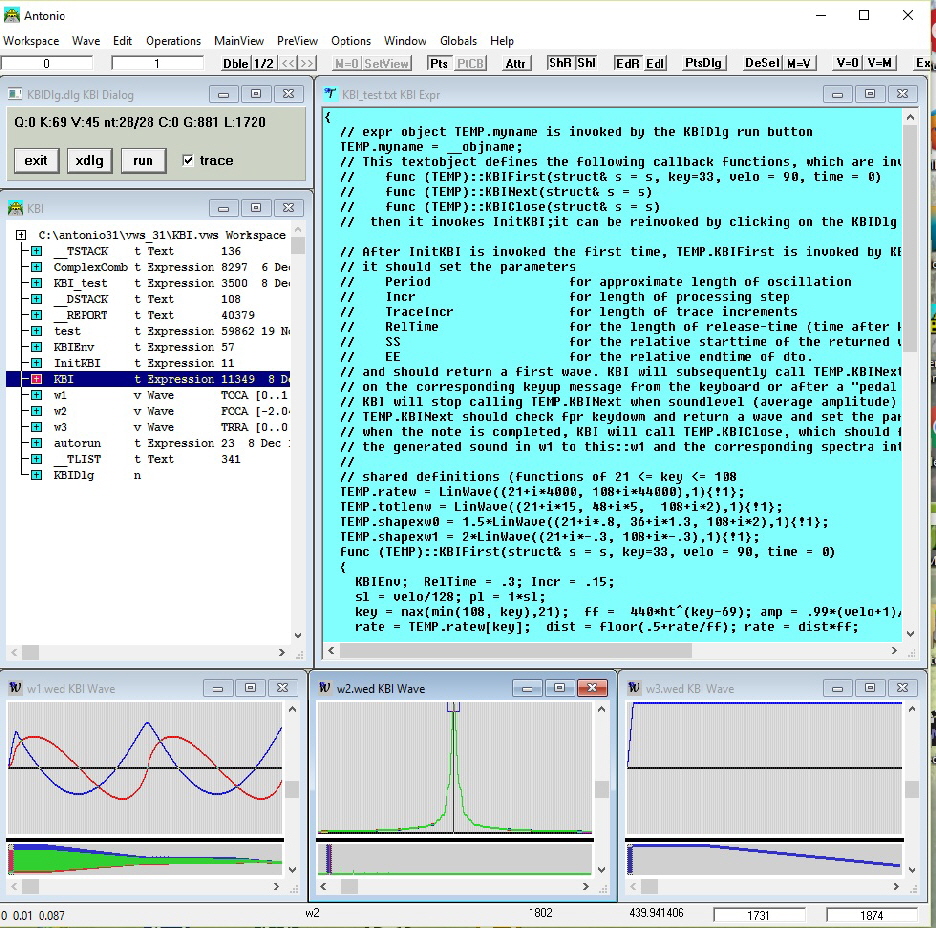Select the PtsDlg toolbar button
The image size is (936, 928).
pos(703,63)
